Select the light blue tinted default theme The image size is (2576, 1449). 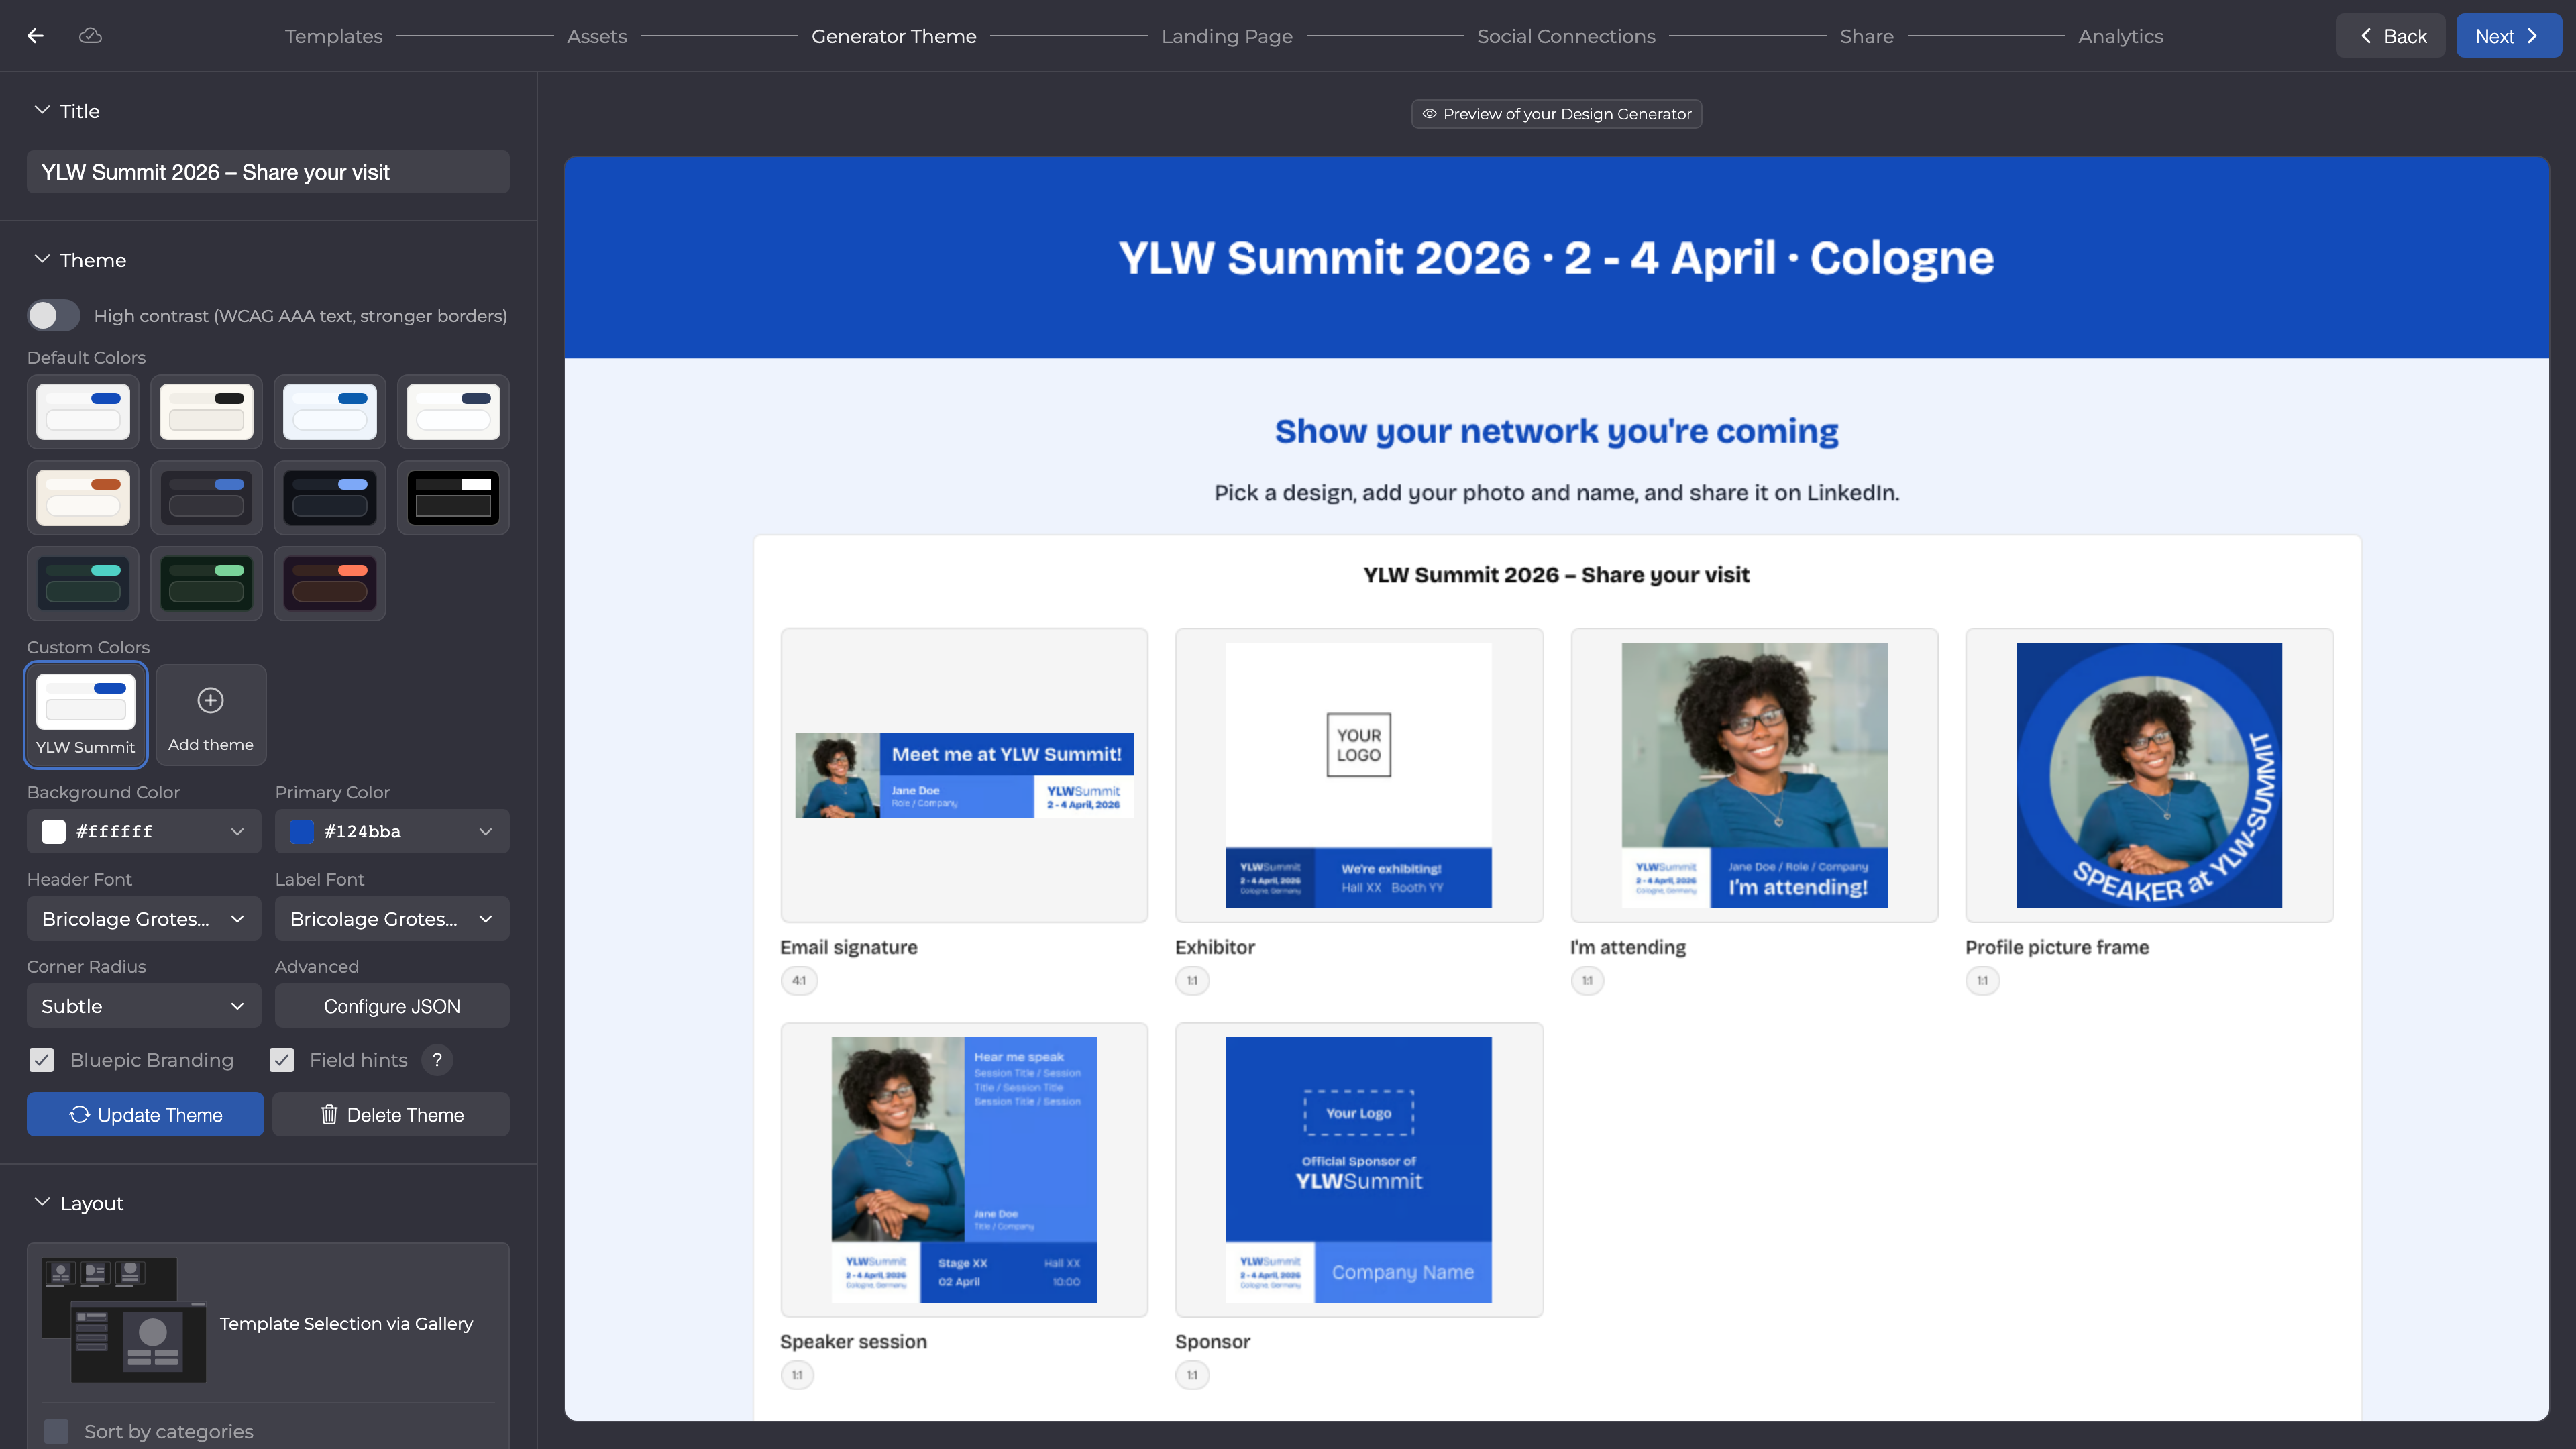point(330,411)
